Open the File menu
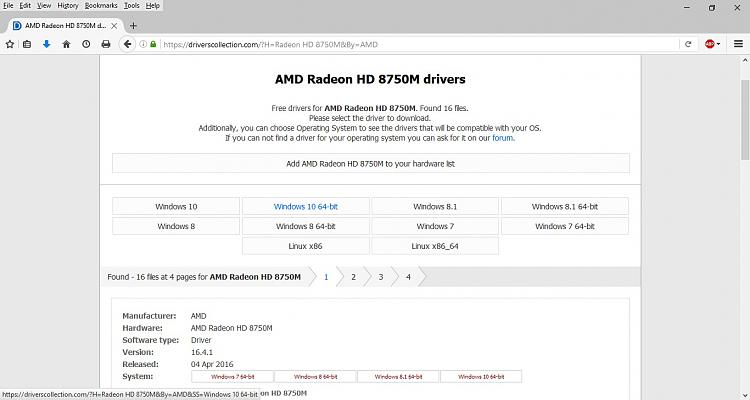 (x=8, y=6)
